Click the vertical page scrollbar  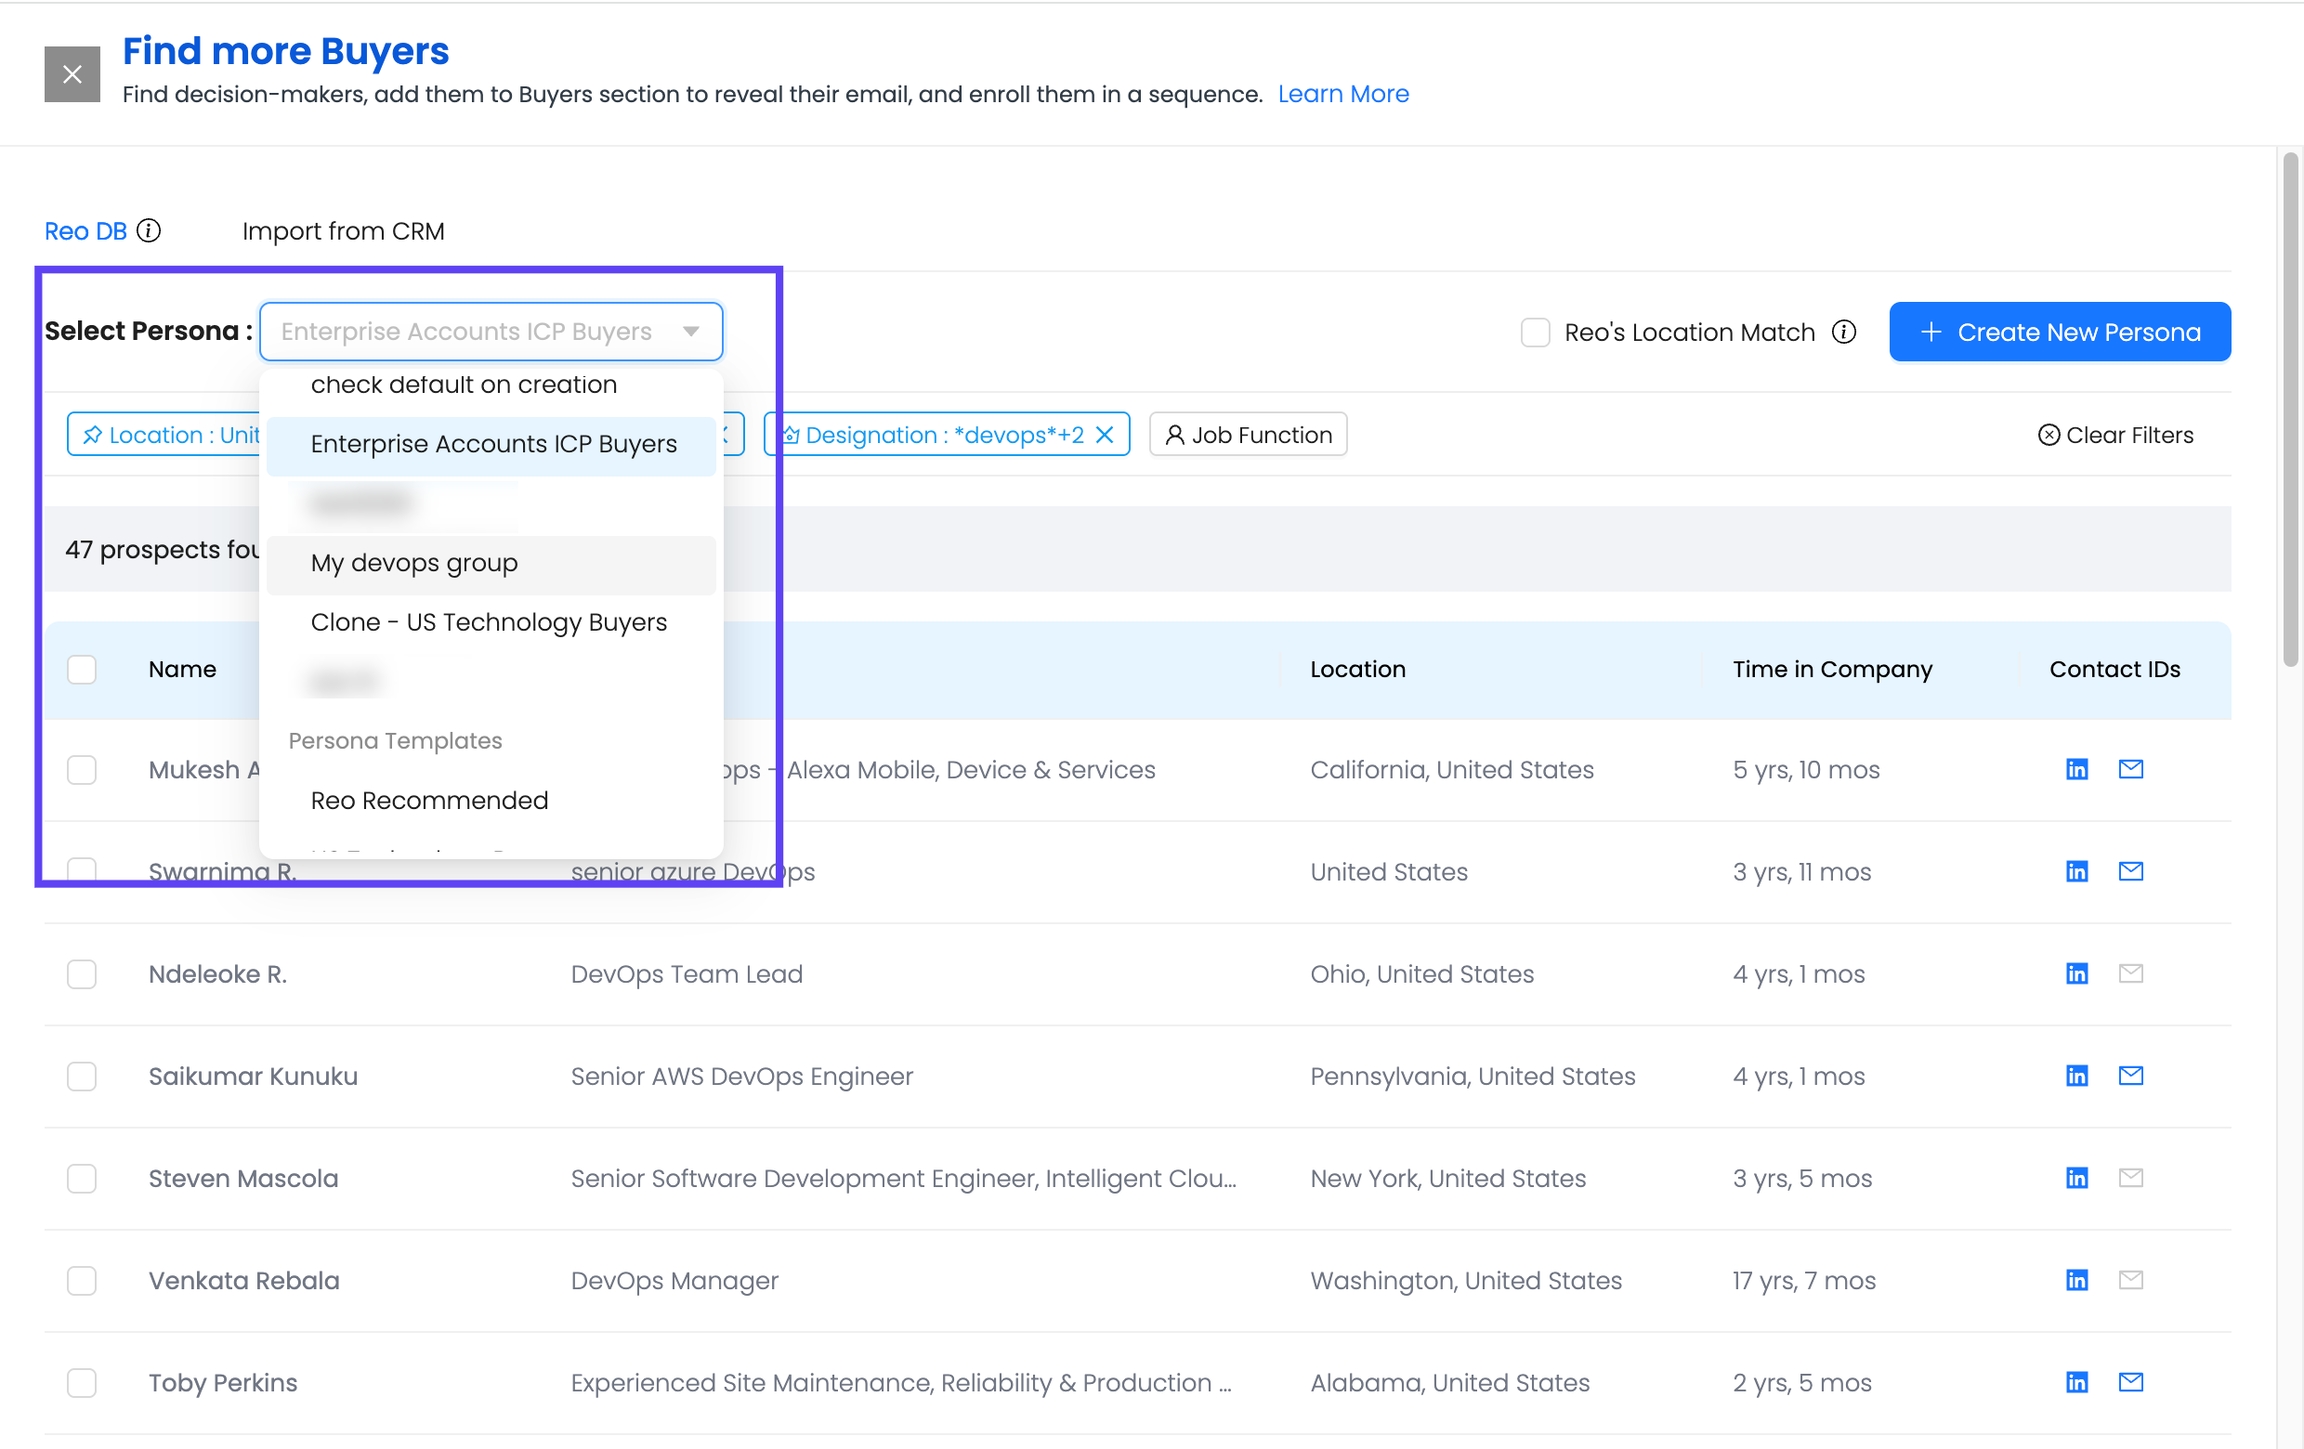click(2289, 408)
